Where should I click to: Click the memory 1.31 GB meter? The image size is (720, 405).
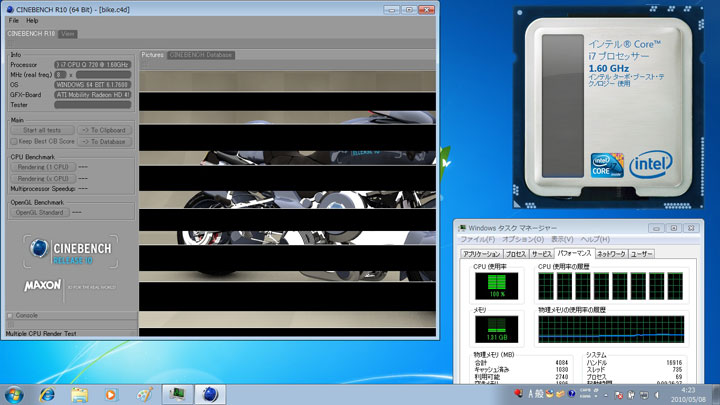(496, 329)
